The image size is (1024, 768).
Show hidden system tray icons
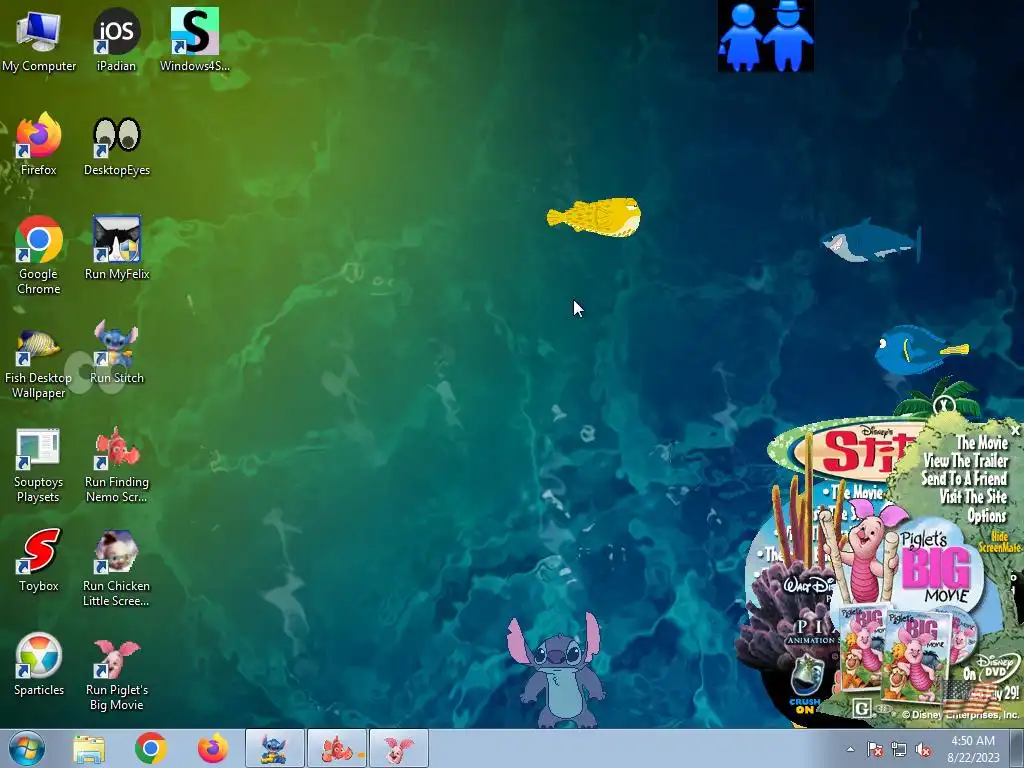(850, 749)
